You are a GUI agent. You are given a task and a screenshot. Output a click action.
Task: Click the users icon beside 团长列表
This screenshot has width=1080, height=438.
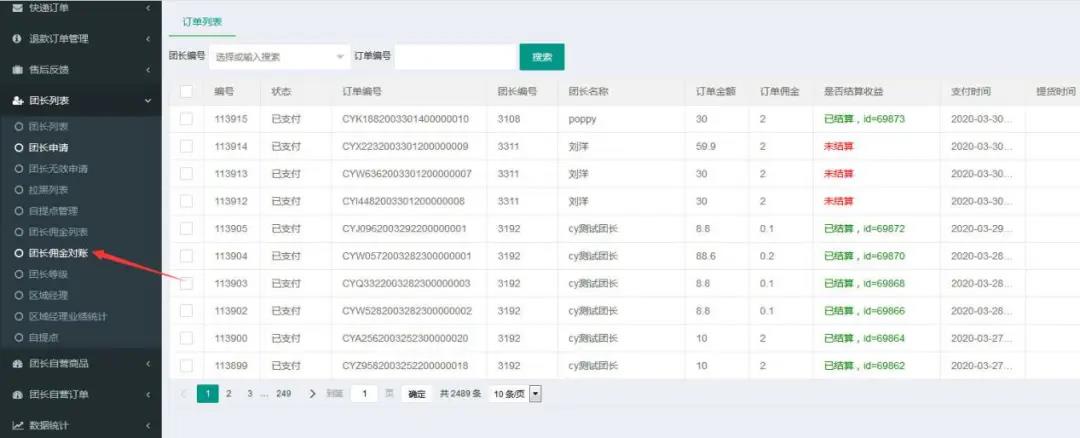click(17, 101)
